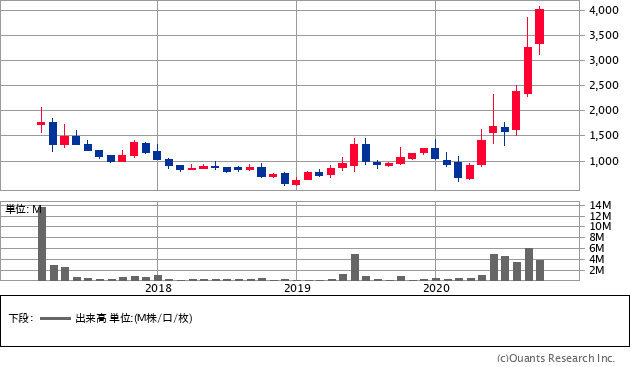Click the 下段: legend label
The width and height of the screenshot is (630, 367).
21,318
